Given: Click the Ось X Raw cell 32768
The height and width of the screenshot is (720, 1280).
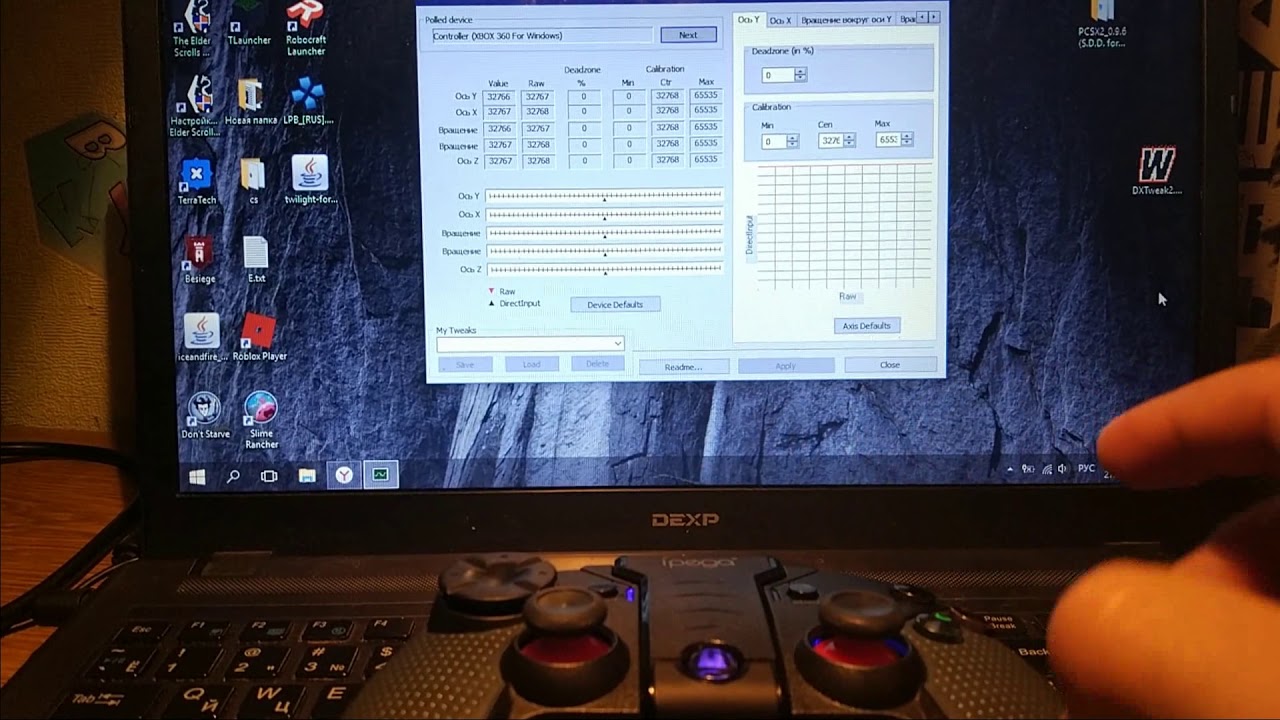Looking at the screenshot, I should pyautogui.click(x=538, y=112).
